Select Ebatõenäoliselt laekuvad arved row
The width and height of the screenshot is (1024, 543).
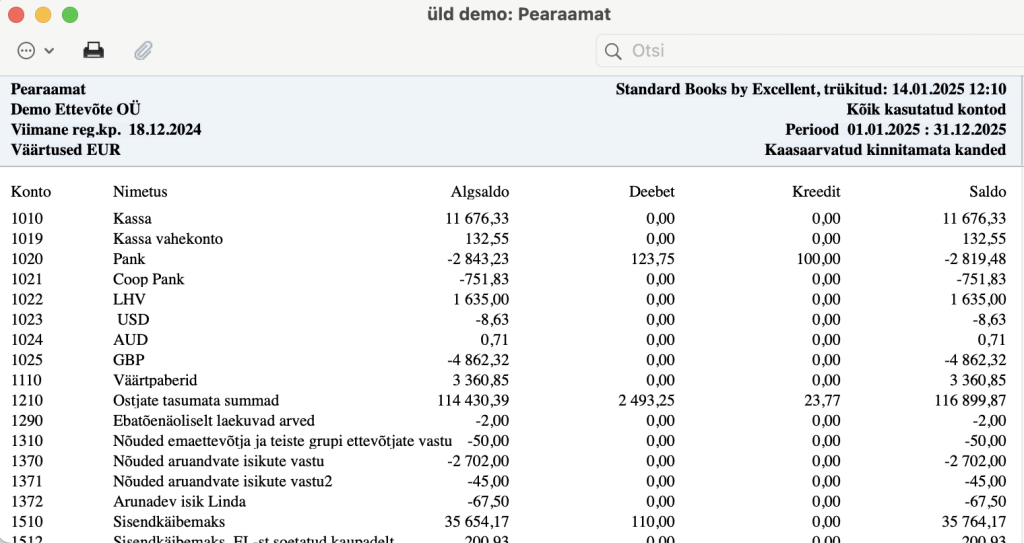click(x=508, y=421)
